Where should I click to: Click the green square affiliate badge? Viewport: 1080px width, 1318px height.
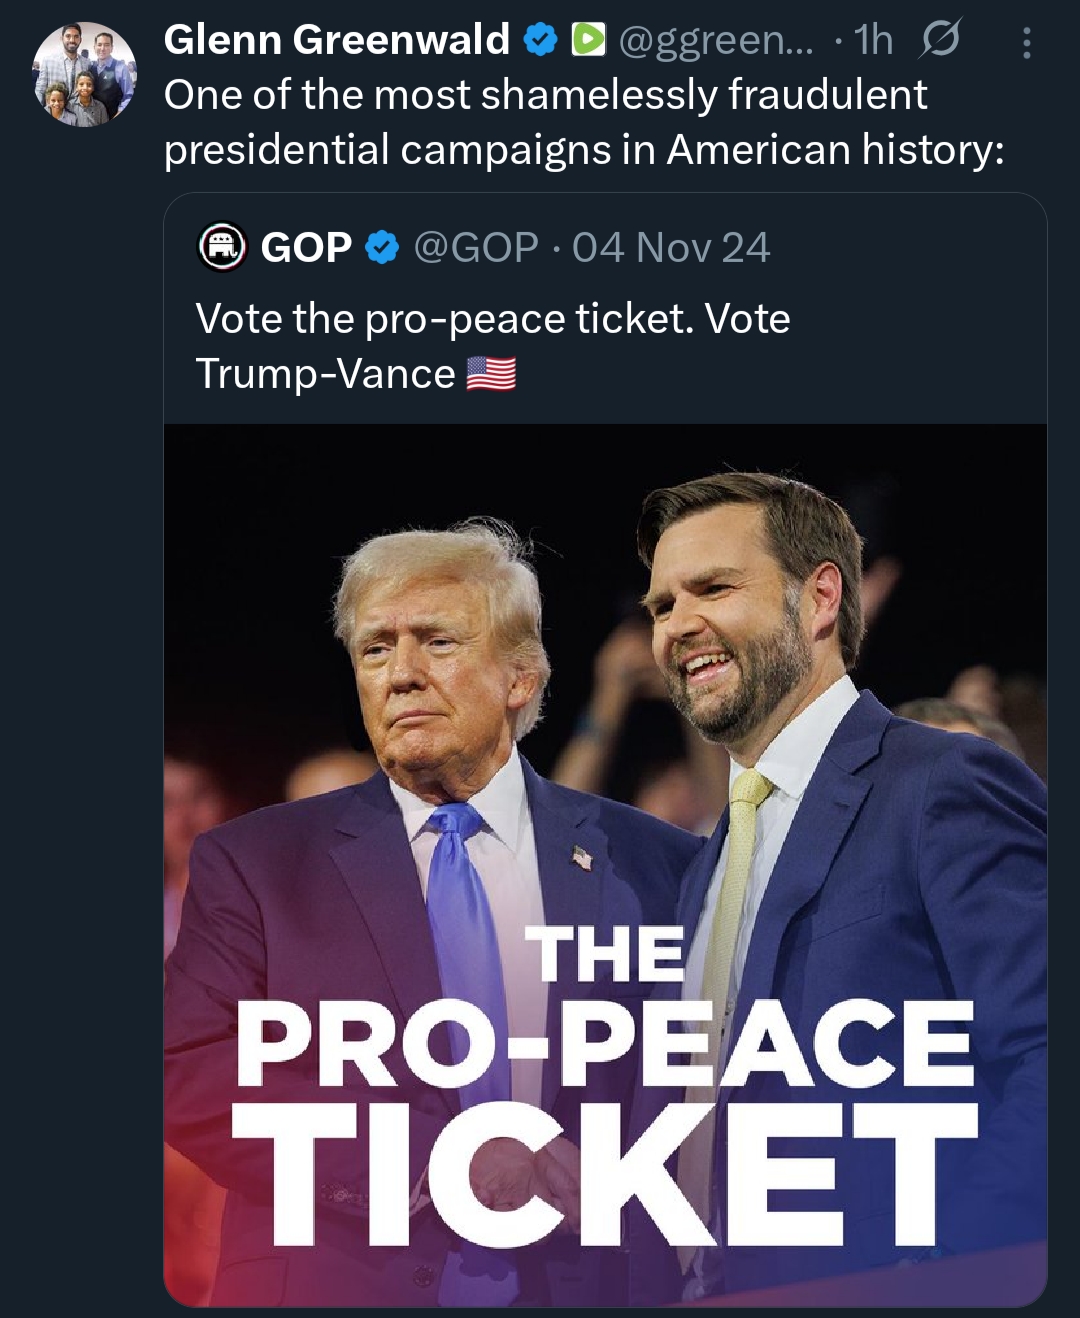[x=588, y=40]
